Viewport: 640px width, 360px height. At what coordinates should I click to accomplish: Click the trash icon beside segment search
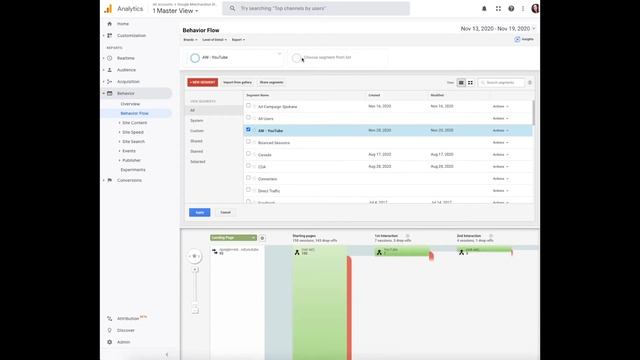coord(530,82)
